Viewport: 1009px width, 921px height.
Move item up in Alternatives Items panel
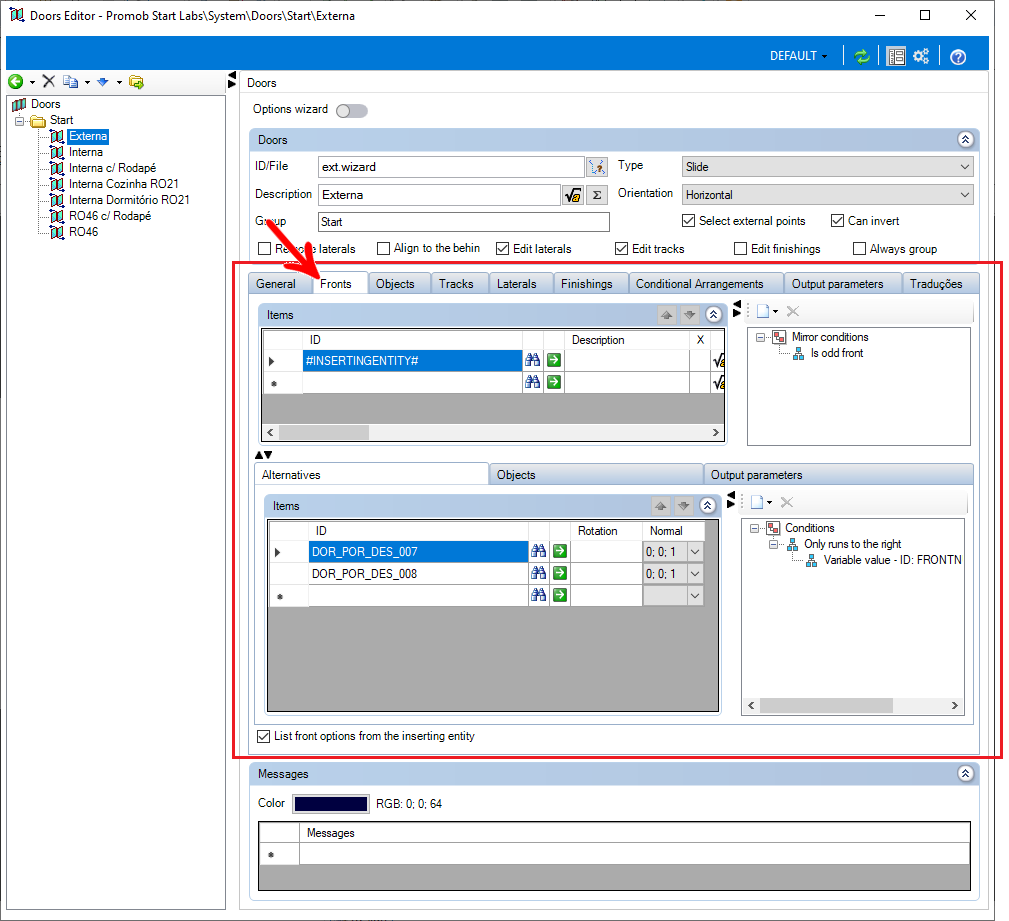[661, 506]
